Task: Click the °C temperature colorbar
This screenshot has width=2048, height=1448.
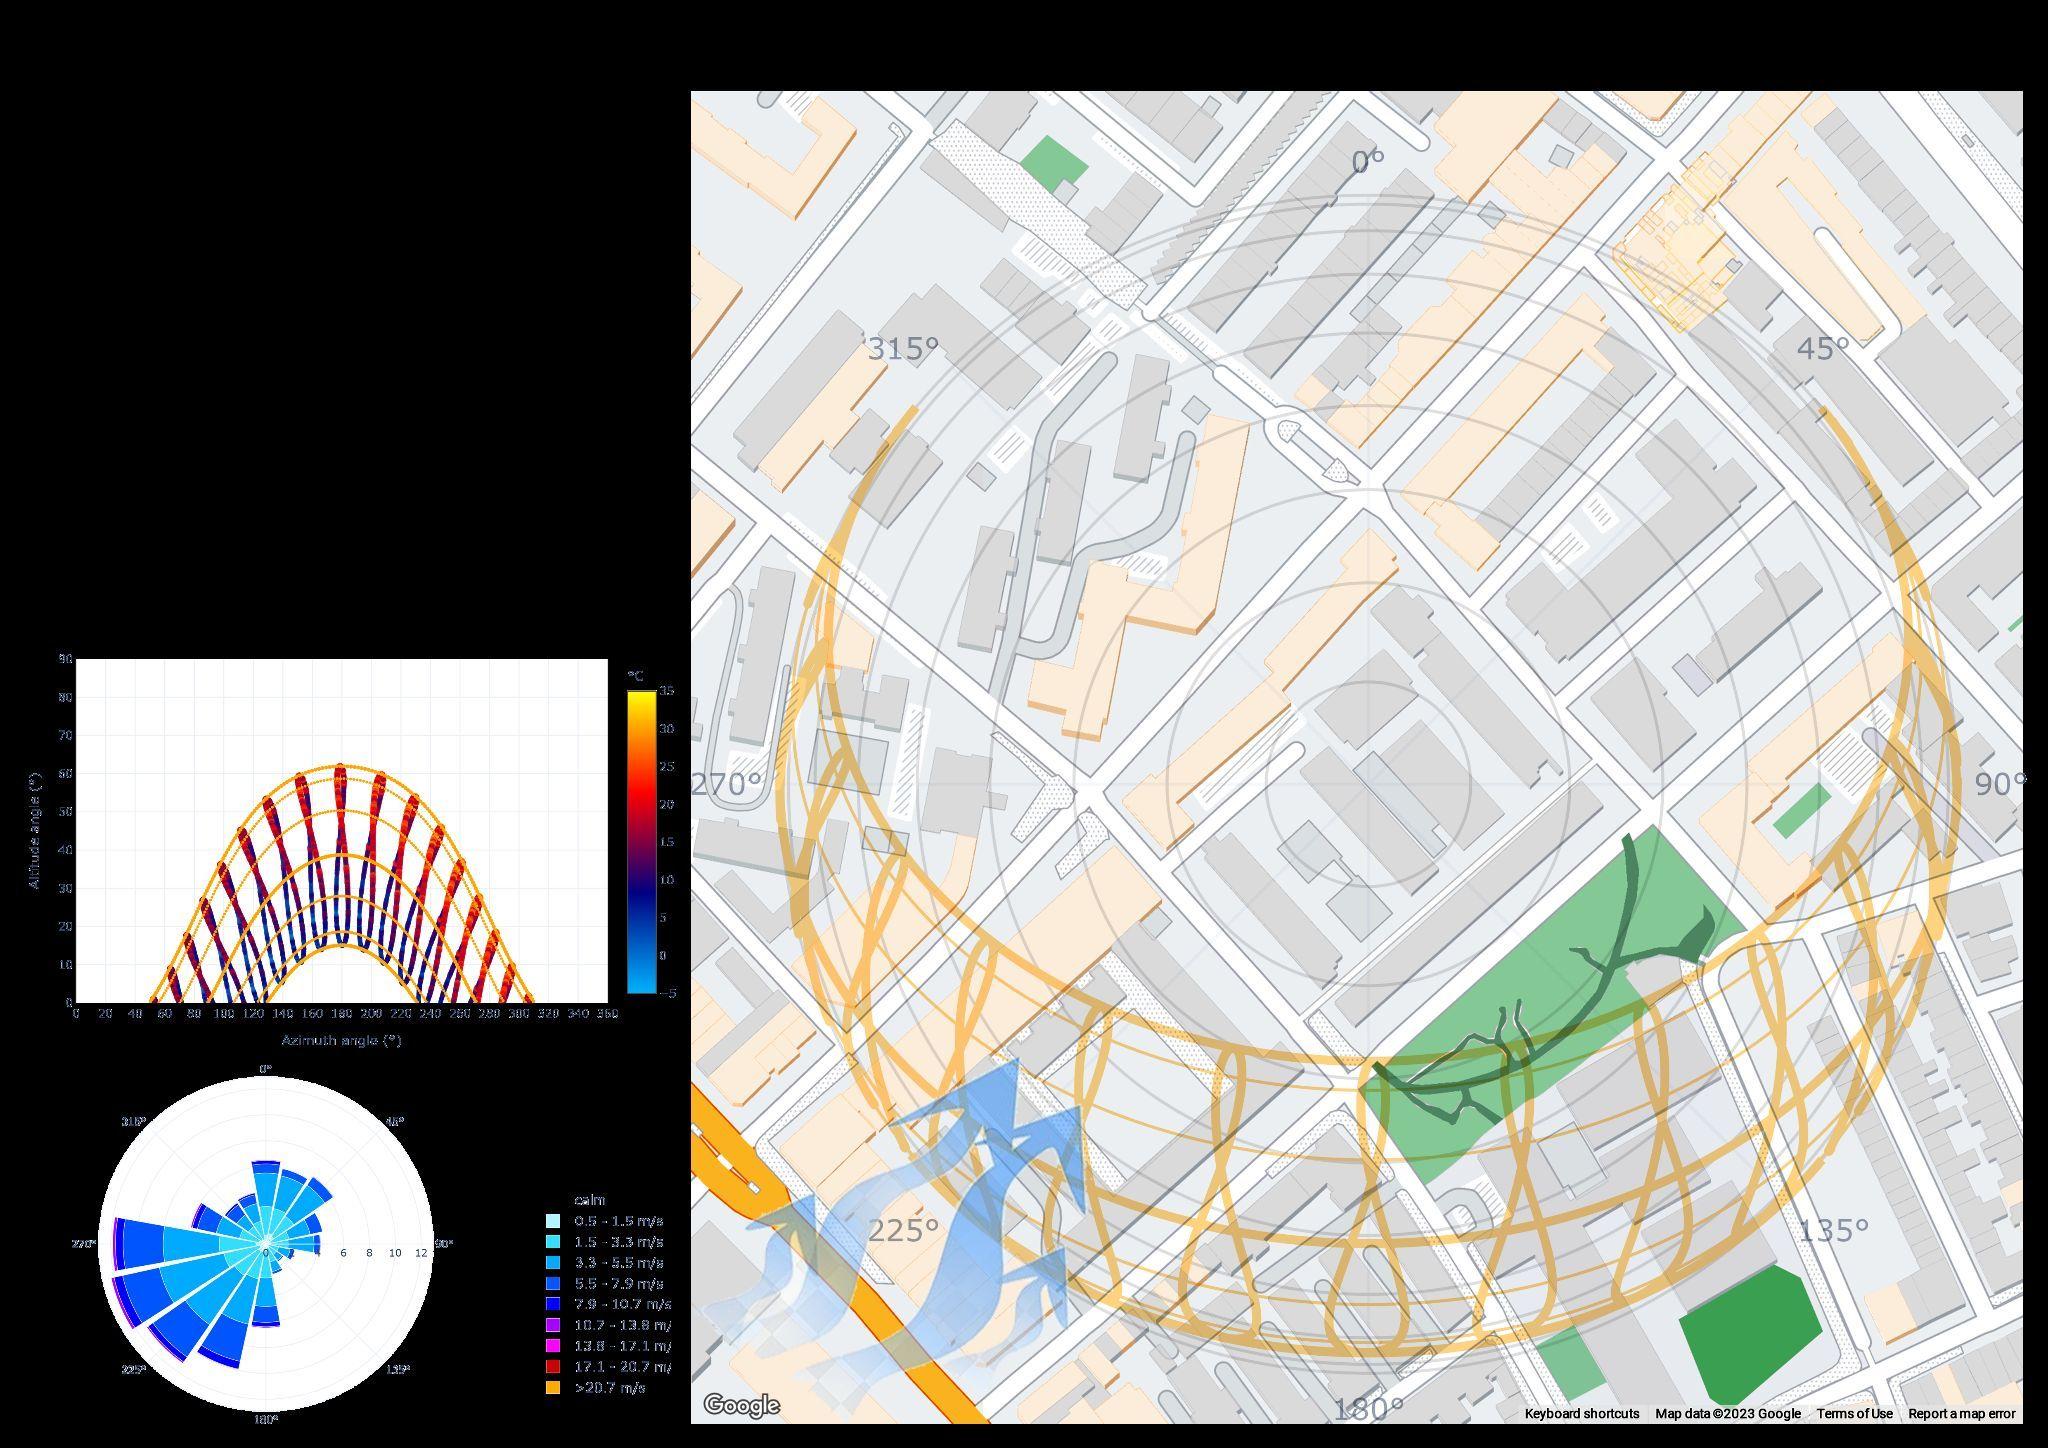Action: pos(641,840)
